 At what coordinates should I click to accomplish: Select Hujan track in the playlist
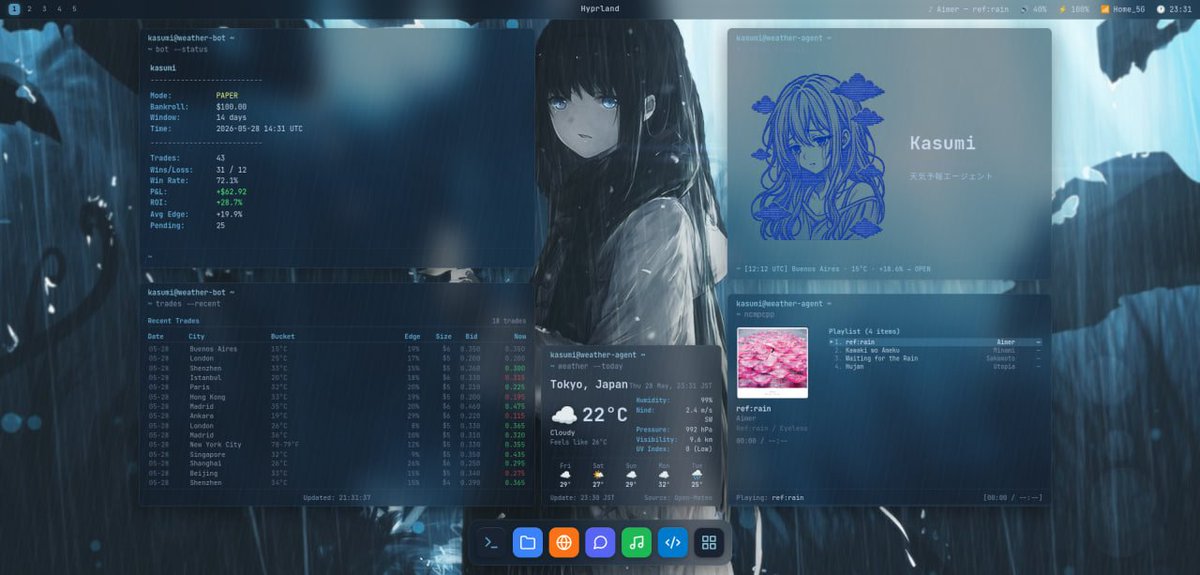936,366
